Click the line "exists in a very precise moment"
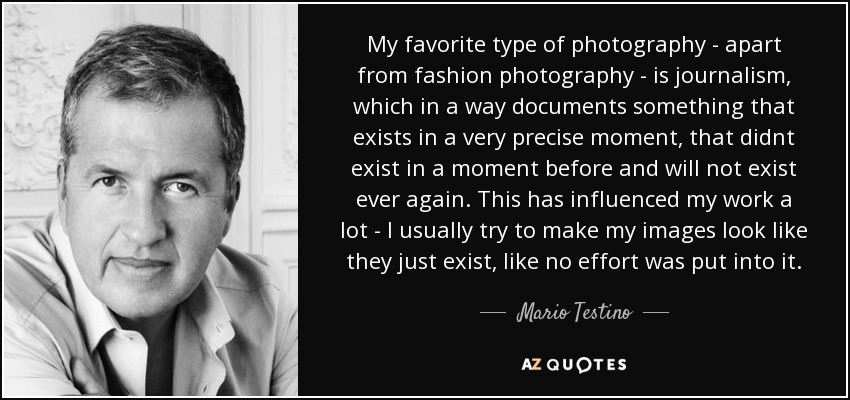The height and width of the screenshot is (400, 850). 574,138
